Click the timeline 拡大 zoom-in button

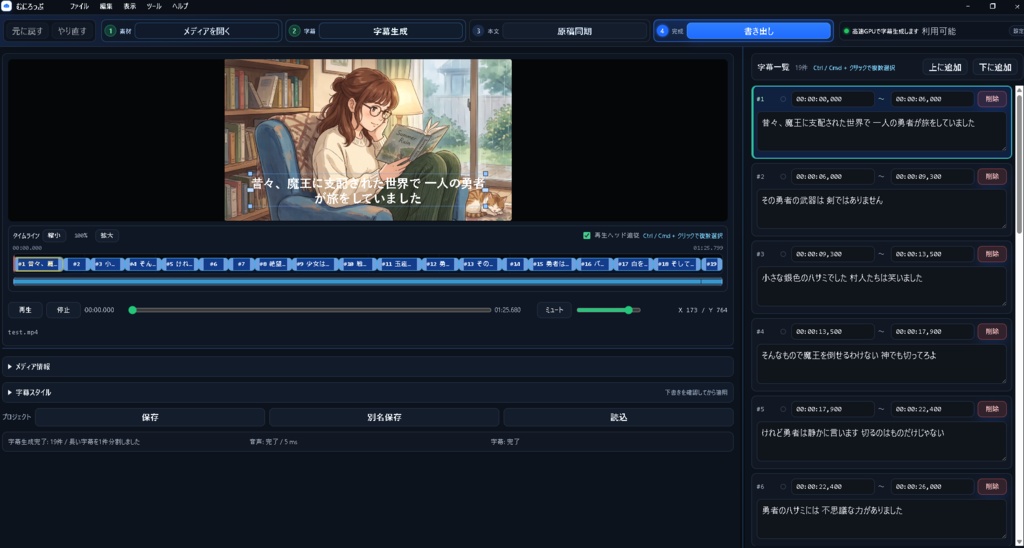tap(106, 236)
